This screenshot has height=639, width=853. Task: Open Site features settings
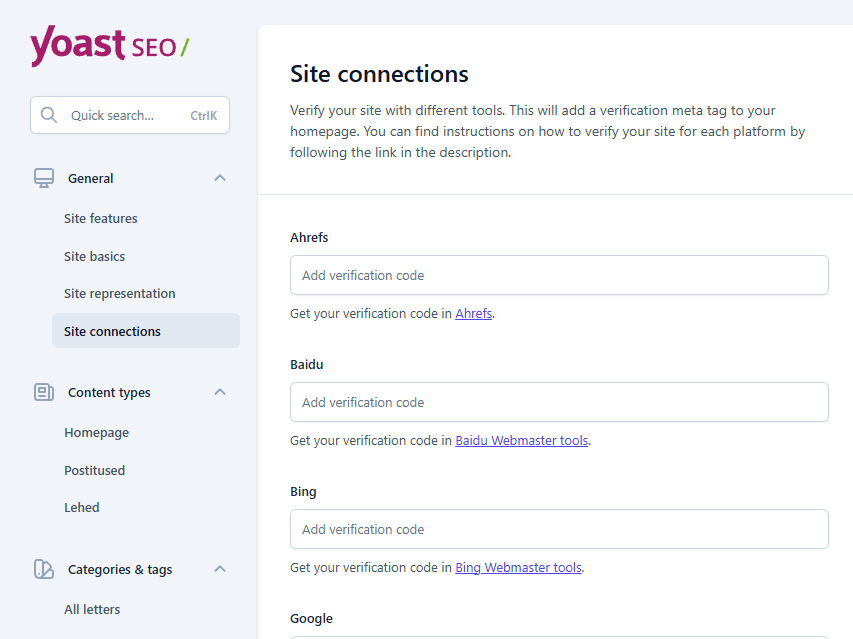101,218
